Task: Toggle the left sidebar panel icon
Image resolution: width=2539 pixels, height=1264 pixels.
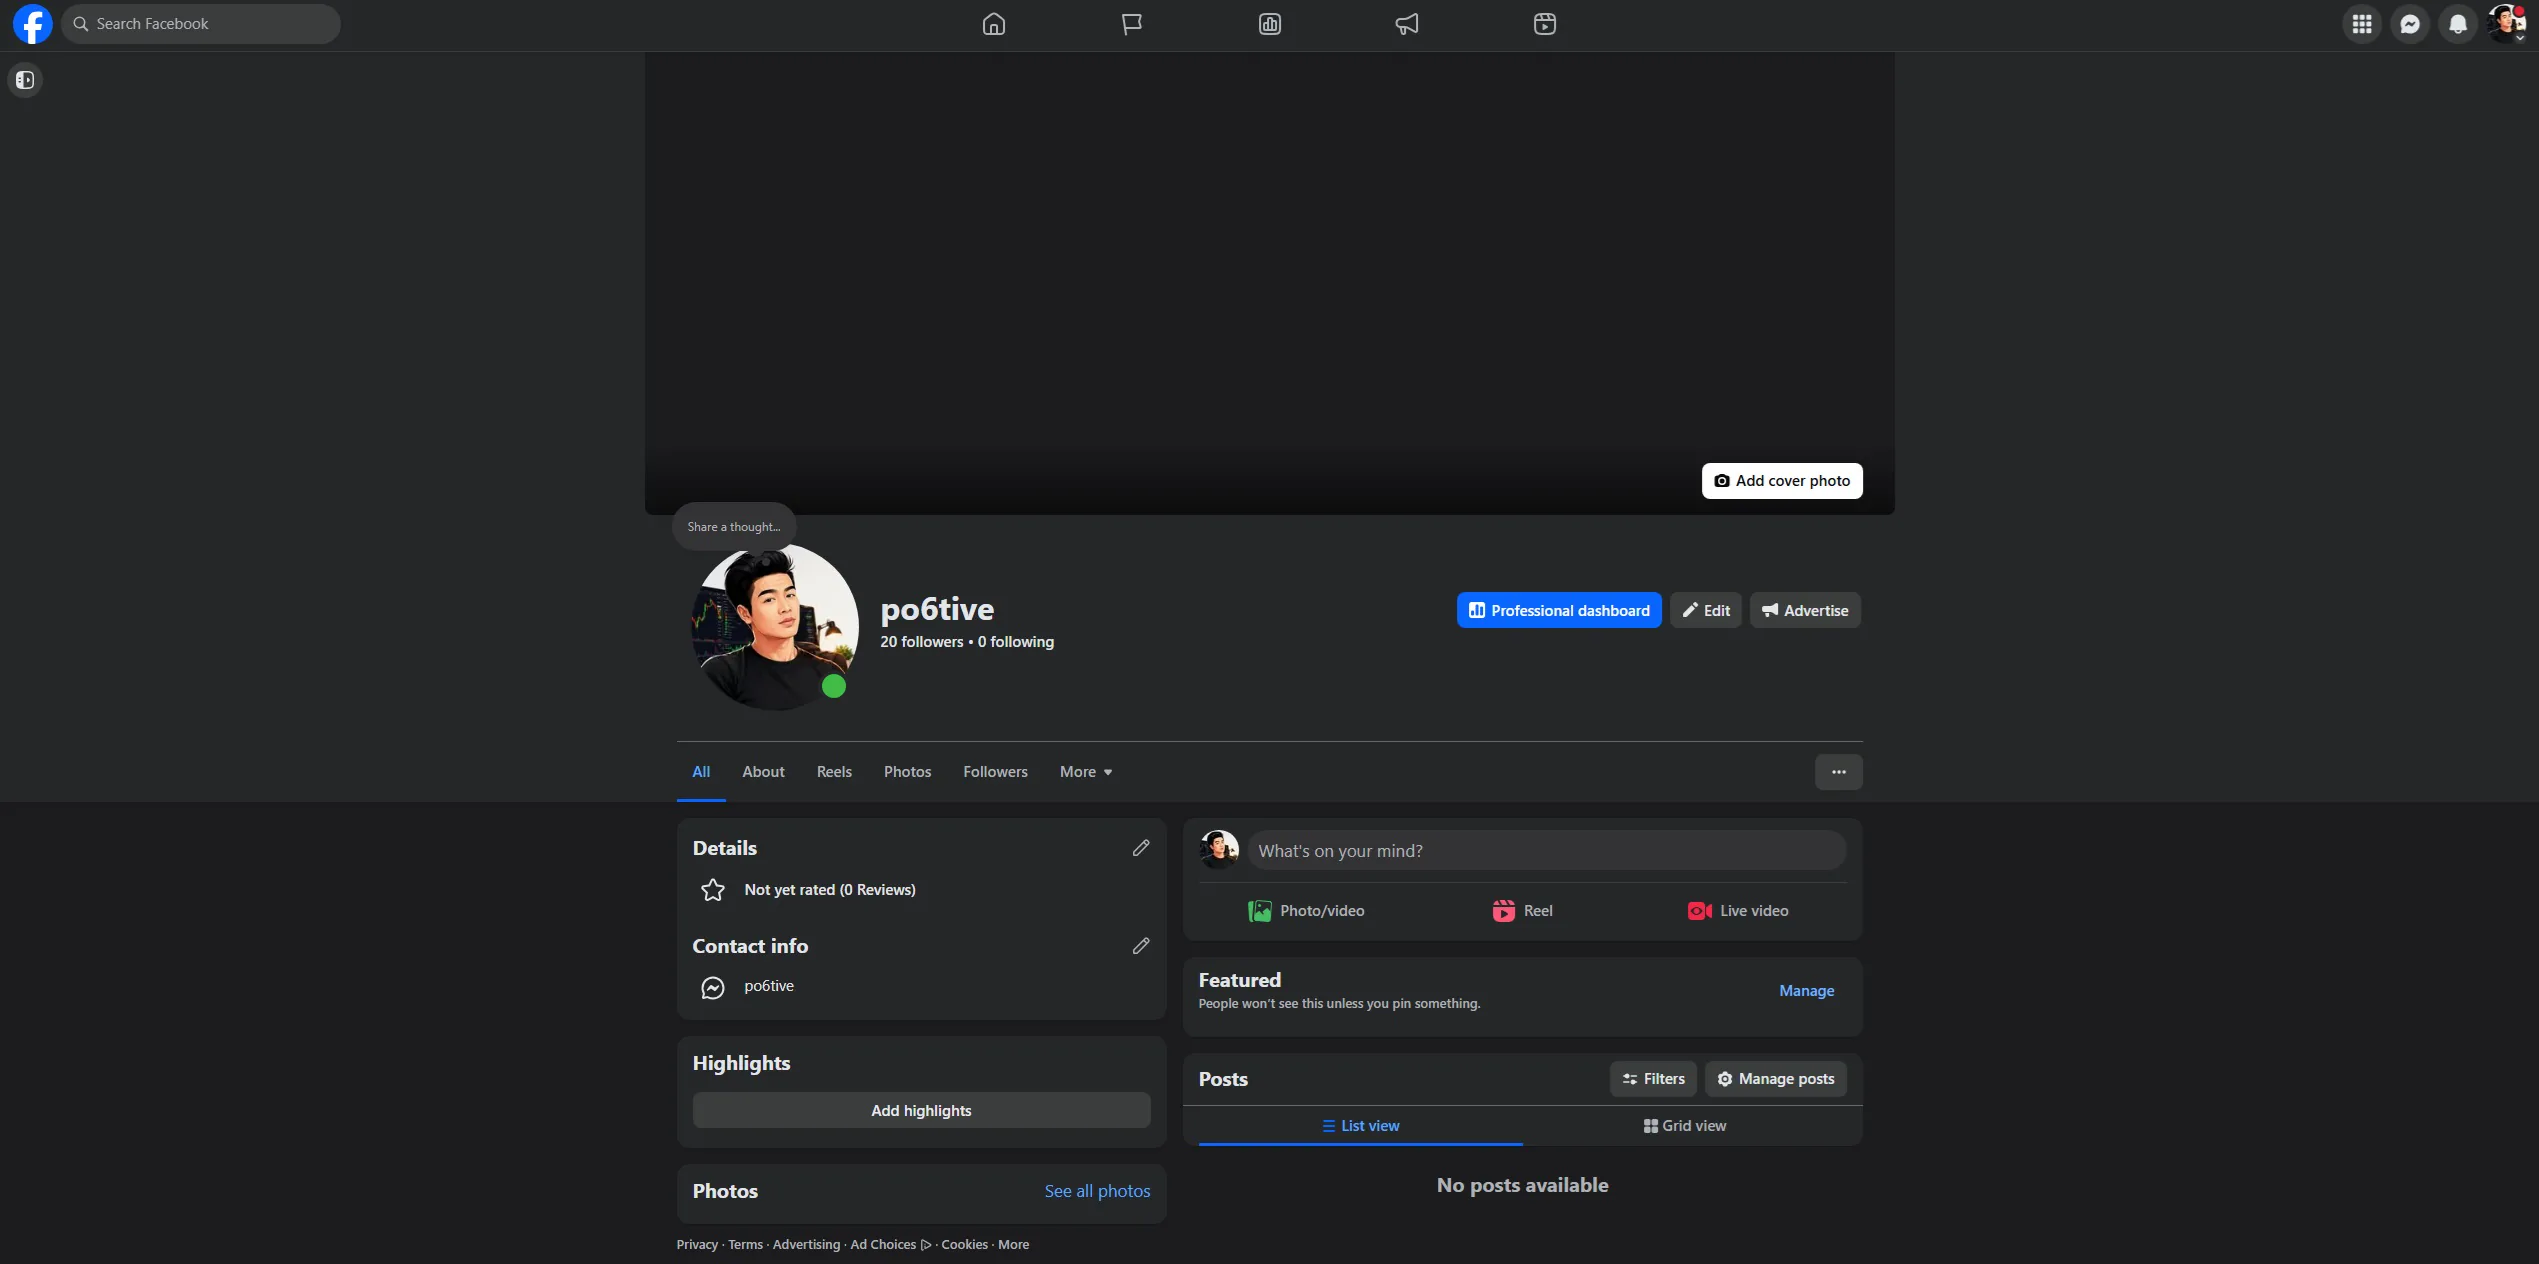Action: coord(25,80)
